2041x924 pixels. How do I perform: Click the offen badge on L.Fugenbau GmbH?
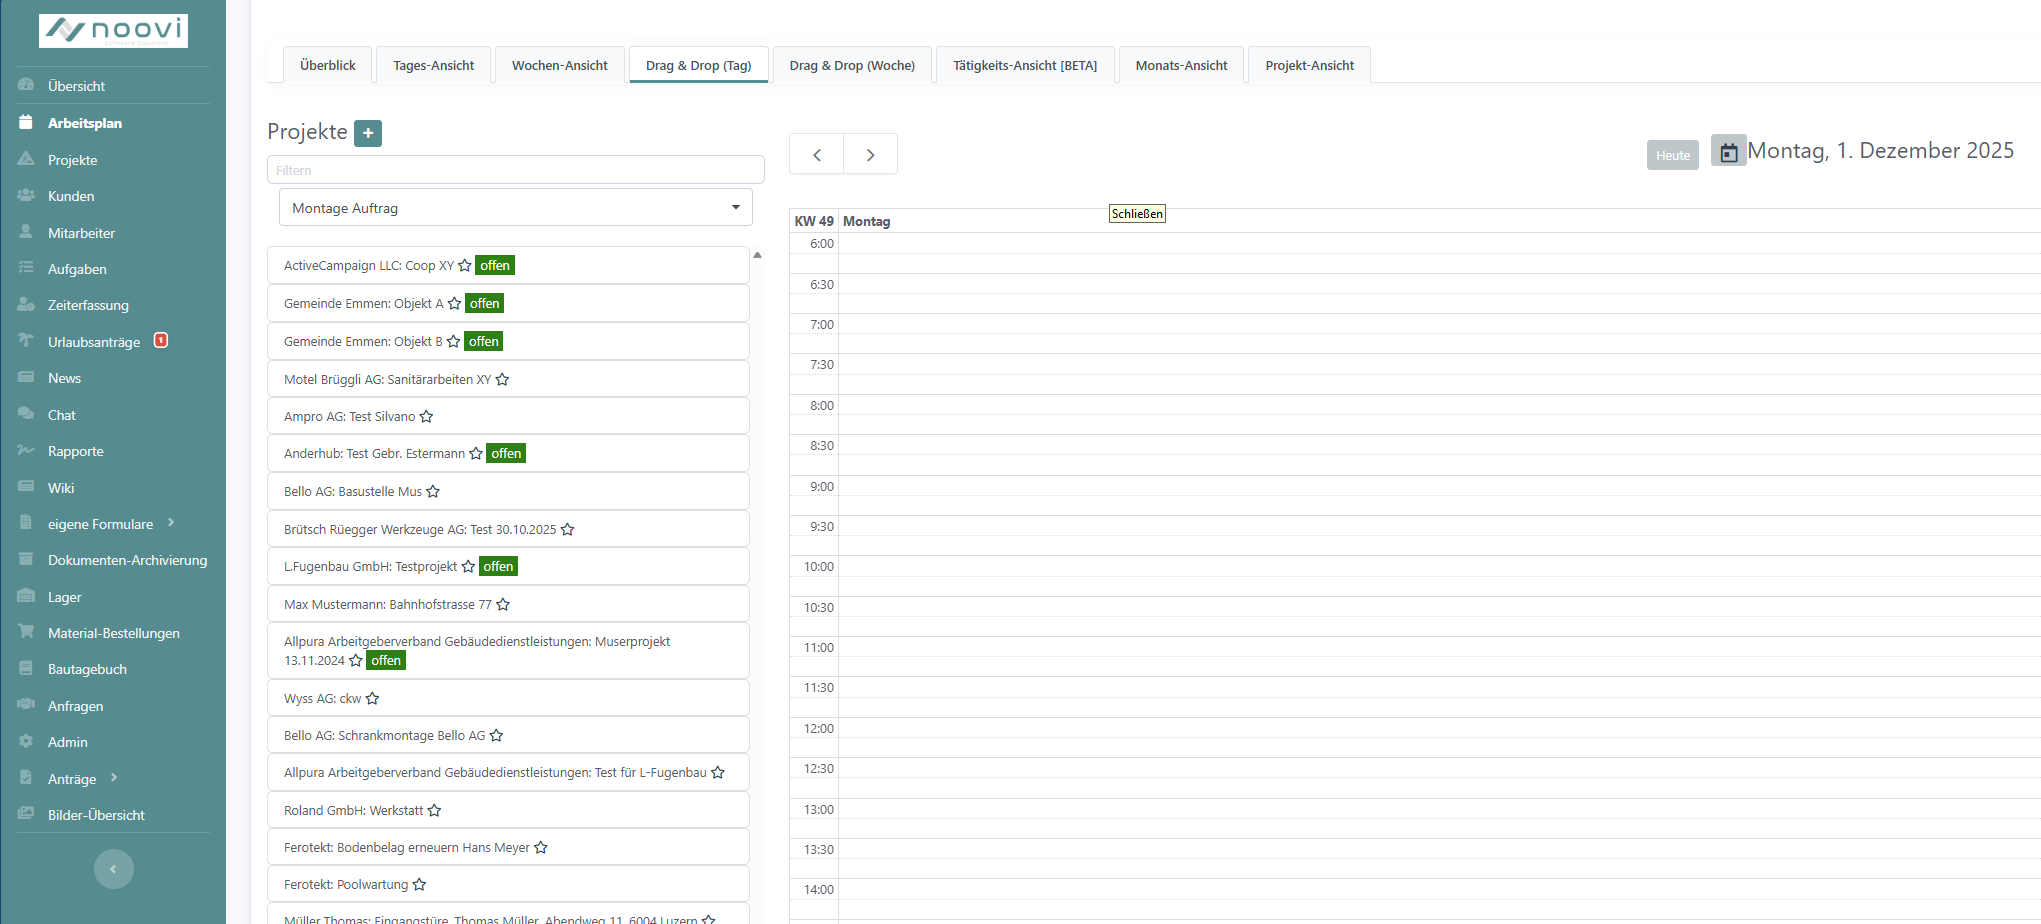tap(498, 566)
